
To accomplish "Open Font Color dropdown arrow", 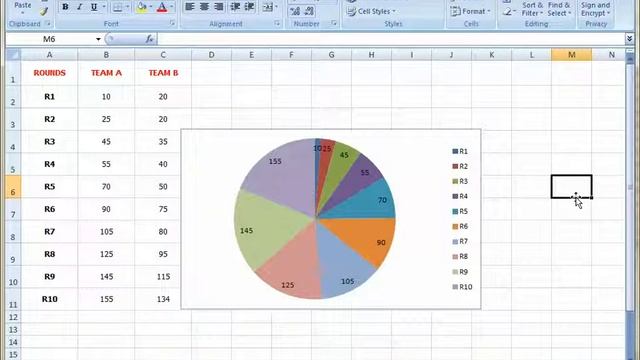I will [x=171, y=7].
